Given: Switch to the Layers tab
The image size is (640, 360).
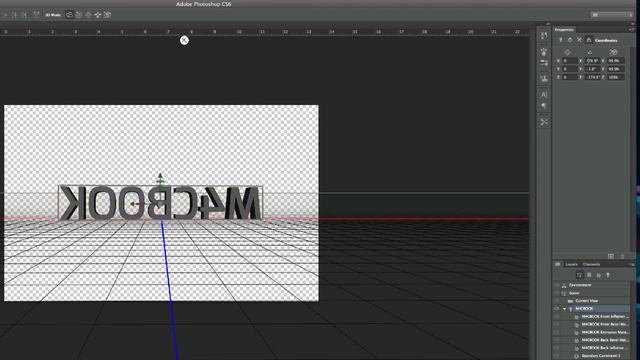Looking at the screenshot, I should pos(571,264).
